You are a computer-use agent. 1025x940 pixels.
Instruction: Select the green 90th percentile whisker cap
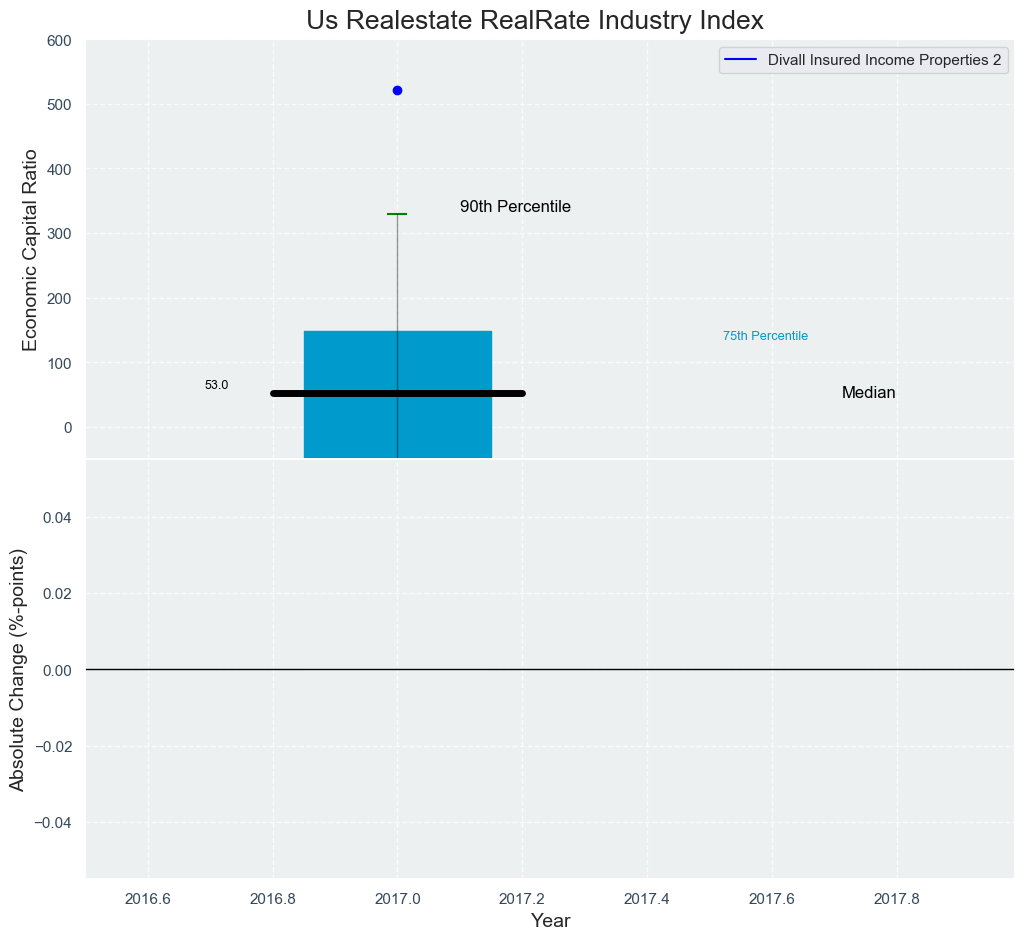coord(397,214)
